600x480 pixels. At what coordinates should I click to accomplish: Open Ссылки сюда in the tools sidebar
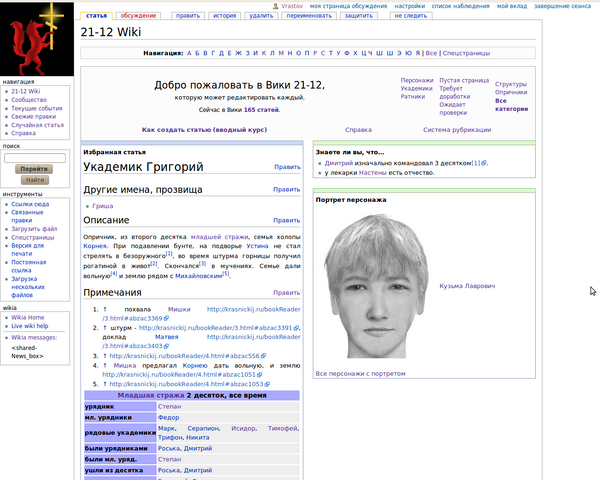point(30,204)
